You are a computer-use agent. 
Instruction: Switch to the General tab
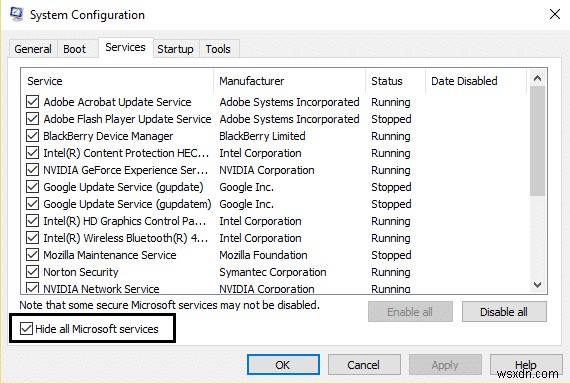33,49
